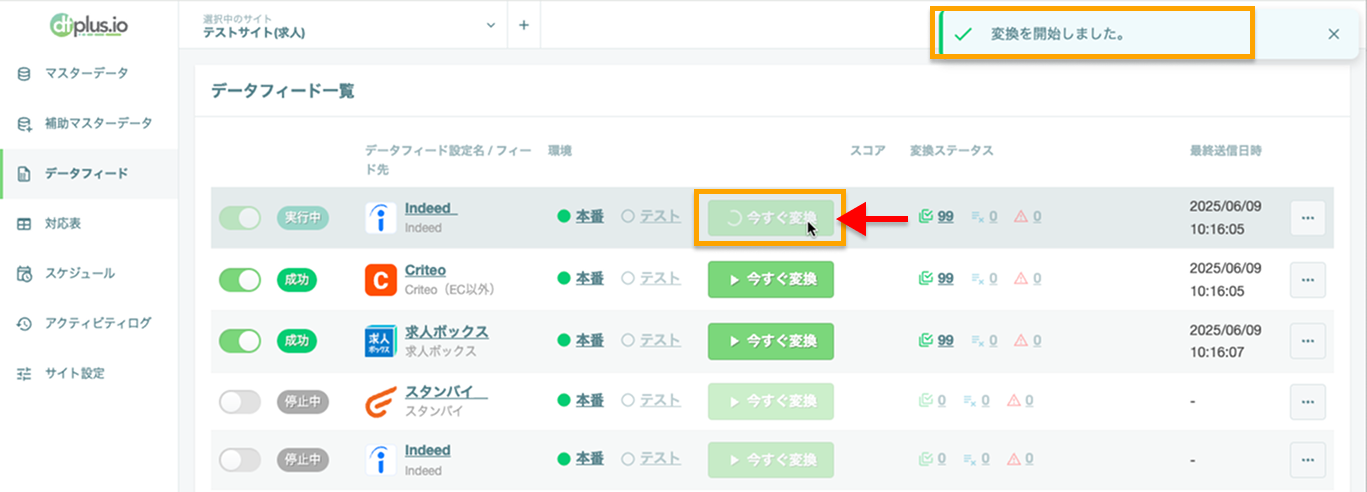Viewport: 1367px width, 492px height.
Task: Go to マスターデータ in the sidebar
Action: (89, 73)
